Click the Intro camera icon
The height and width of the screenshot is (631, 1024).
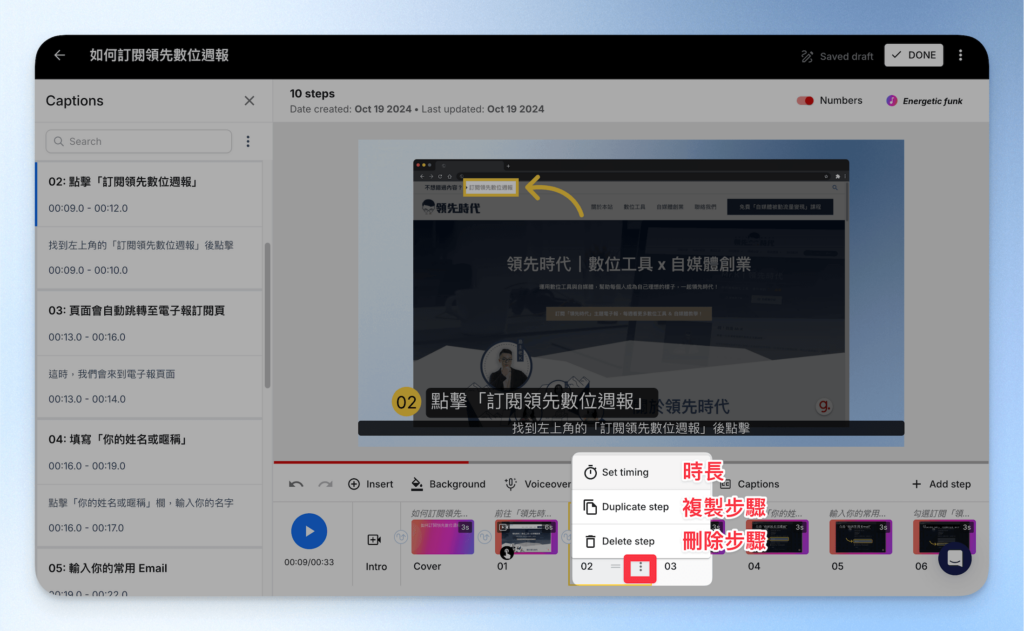[374, 540]
